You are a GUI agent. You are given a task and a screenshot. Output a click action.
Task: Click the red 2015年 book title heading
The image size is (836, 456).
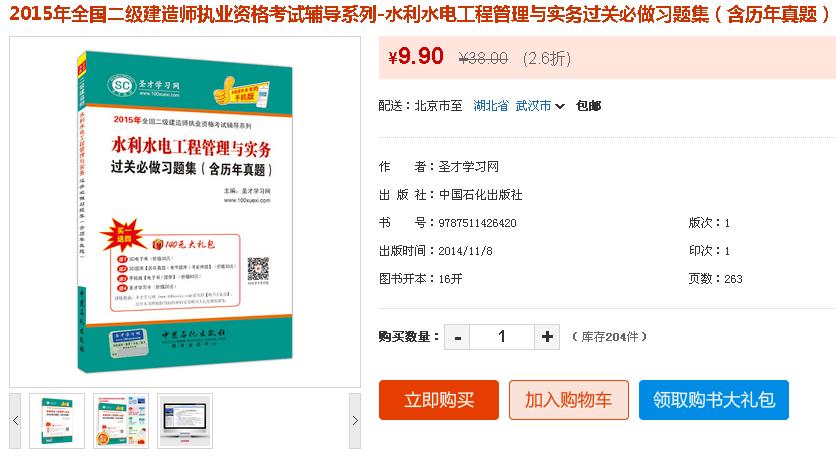pyautogui.click(x=421, y=14)
